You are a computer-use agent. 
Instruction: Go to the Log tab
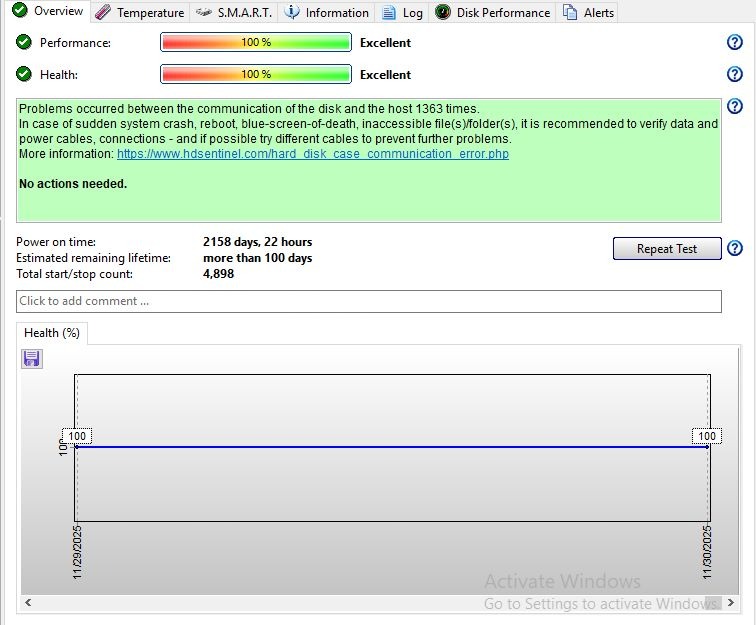point(402,13)
